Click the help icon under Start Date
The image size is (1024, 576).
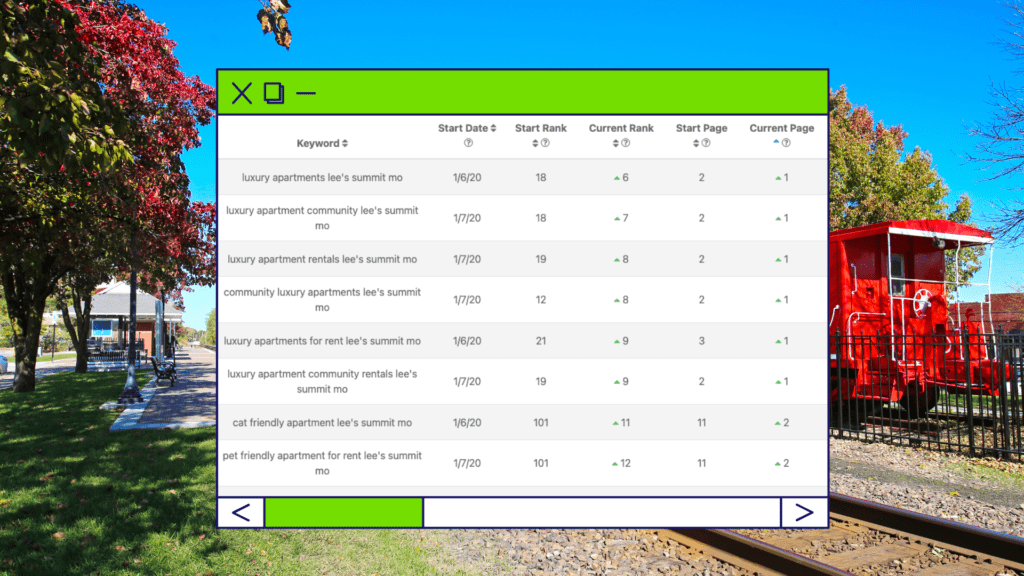pyautogui.click(x=467, y=143)
